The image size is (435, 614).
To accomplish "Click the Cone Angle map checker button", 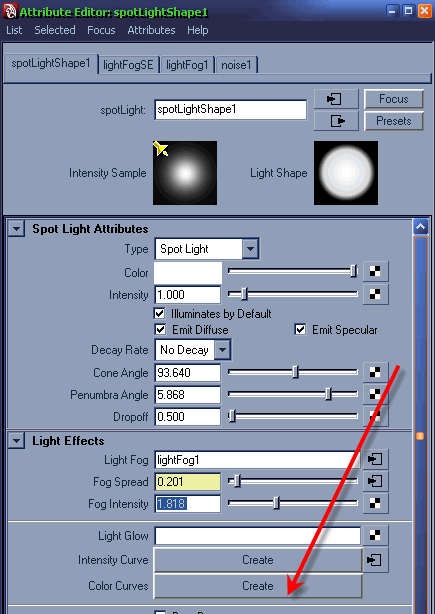I will coord(375,372).
